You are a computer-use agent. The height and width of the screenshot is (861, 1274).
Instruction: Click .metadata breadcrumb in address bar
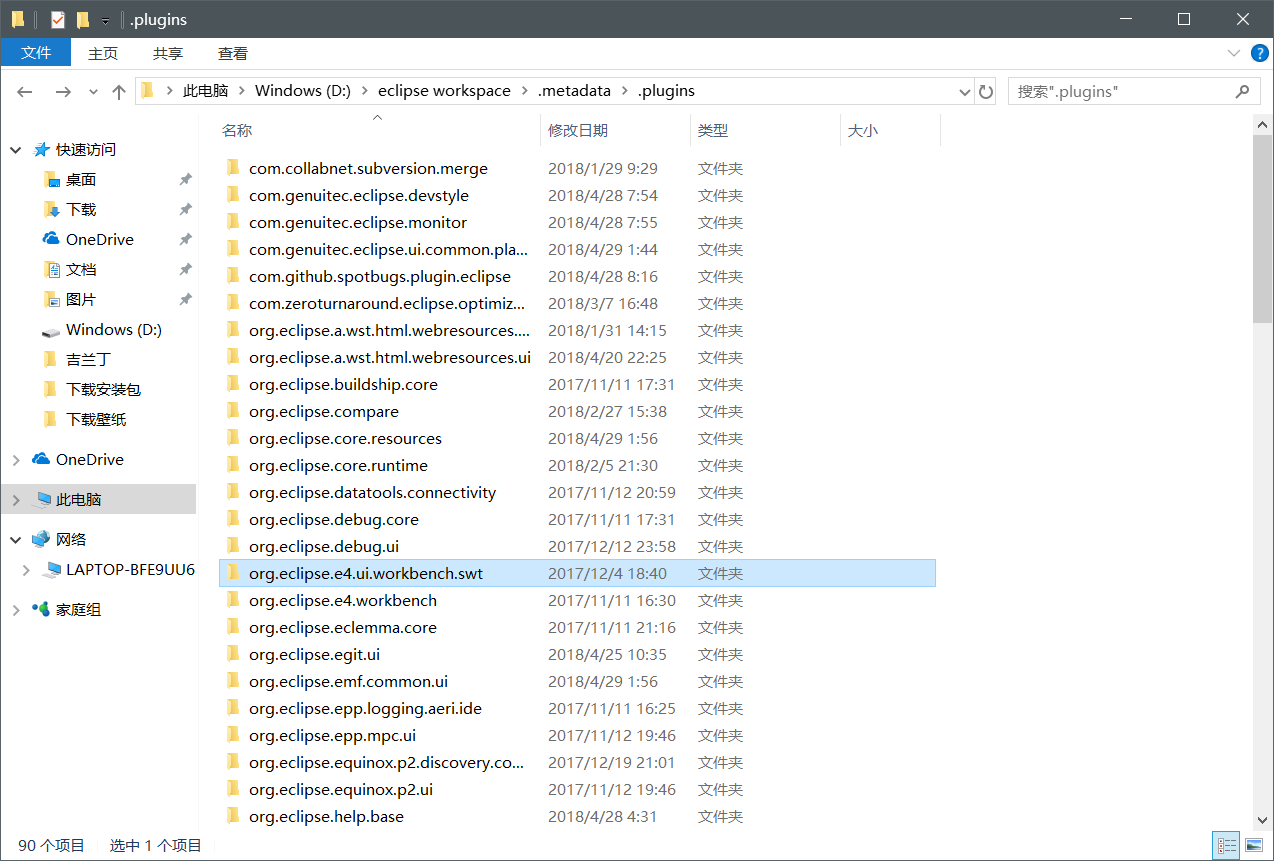(574, 91)
